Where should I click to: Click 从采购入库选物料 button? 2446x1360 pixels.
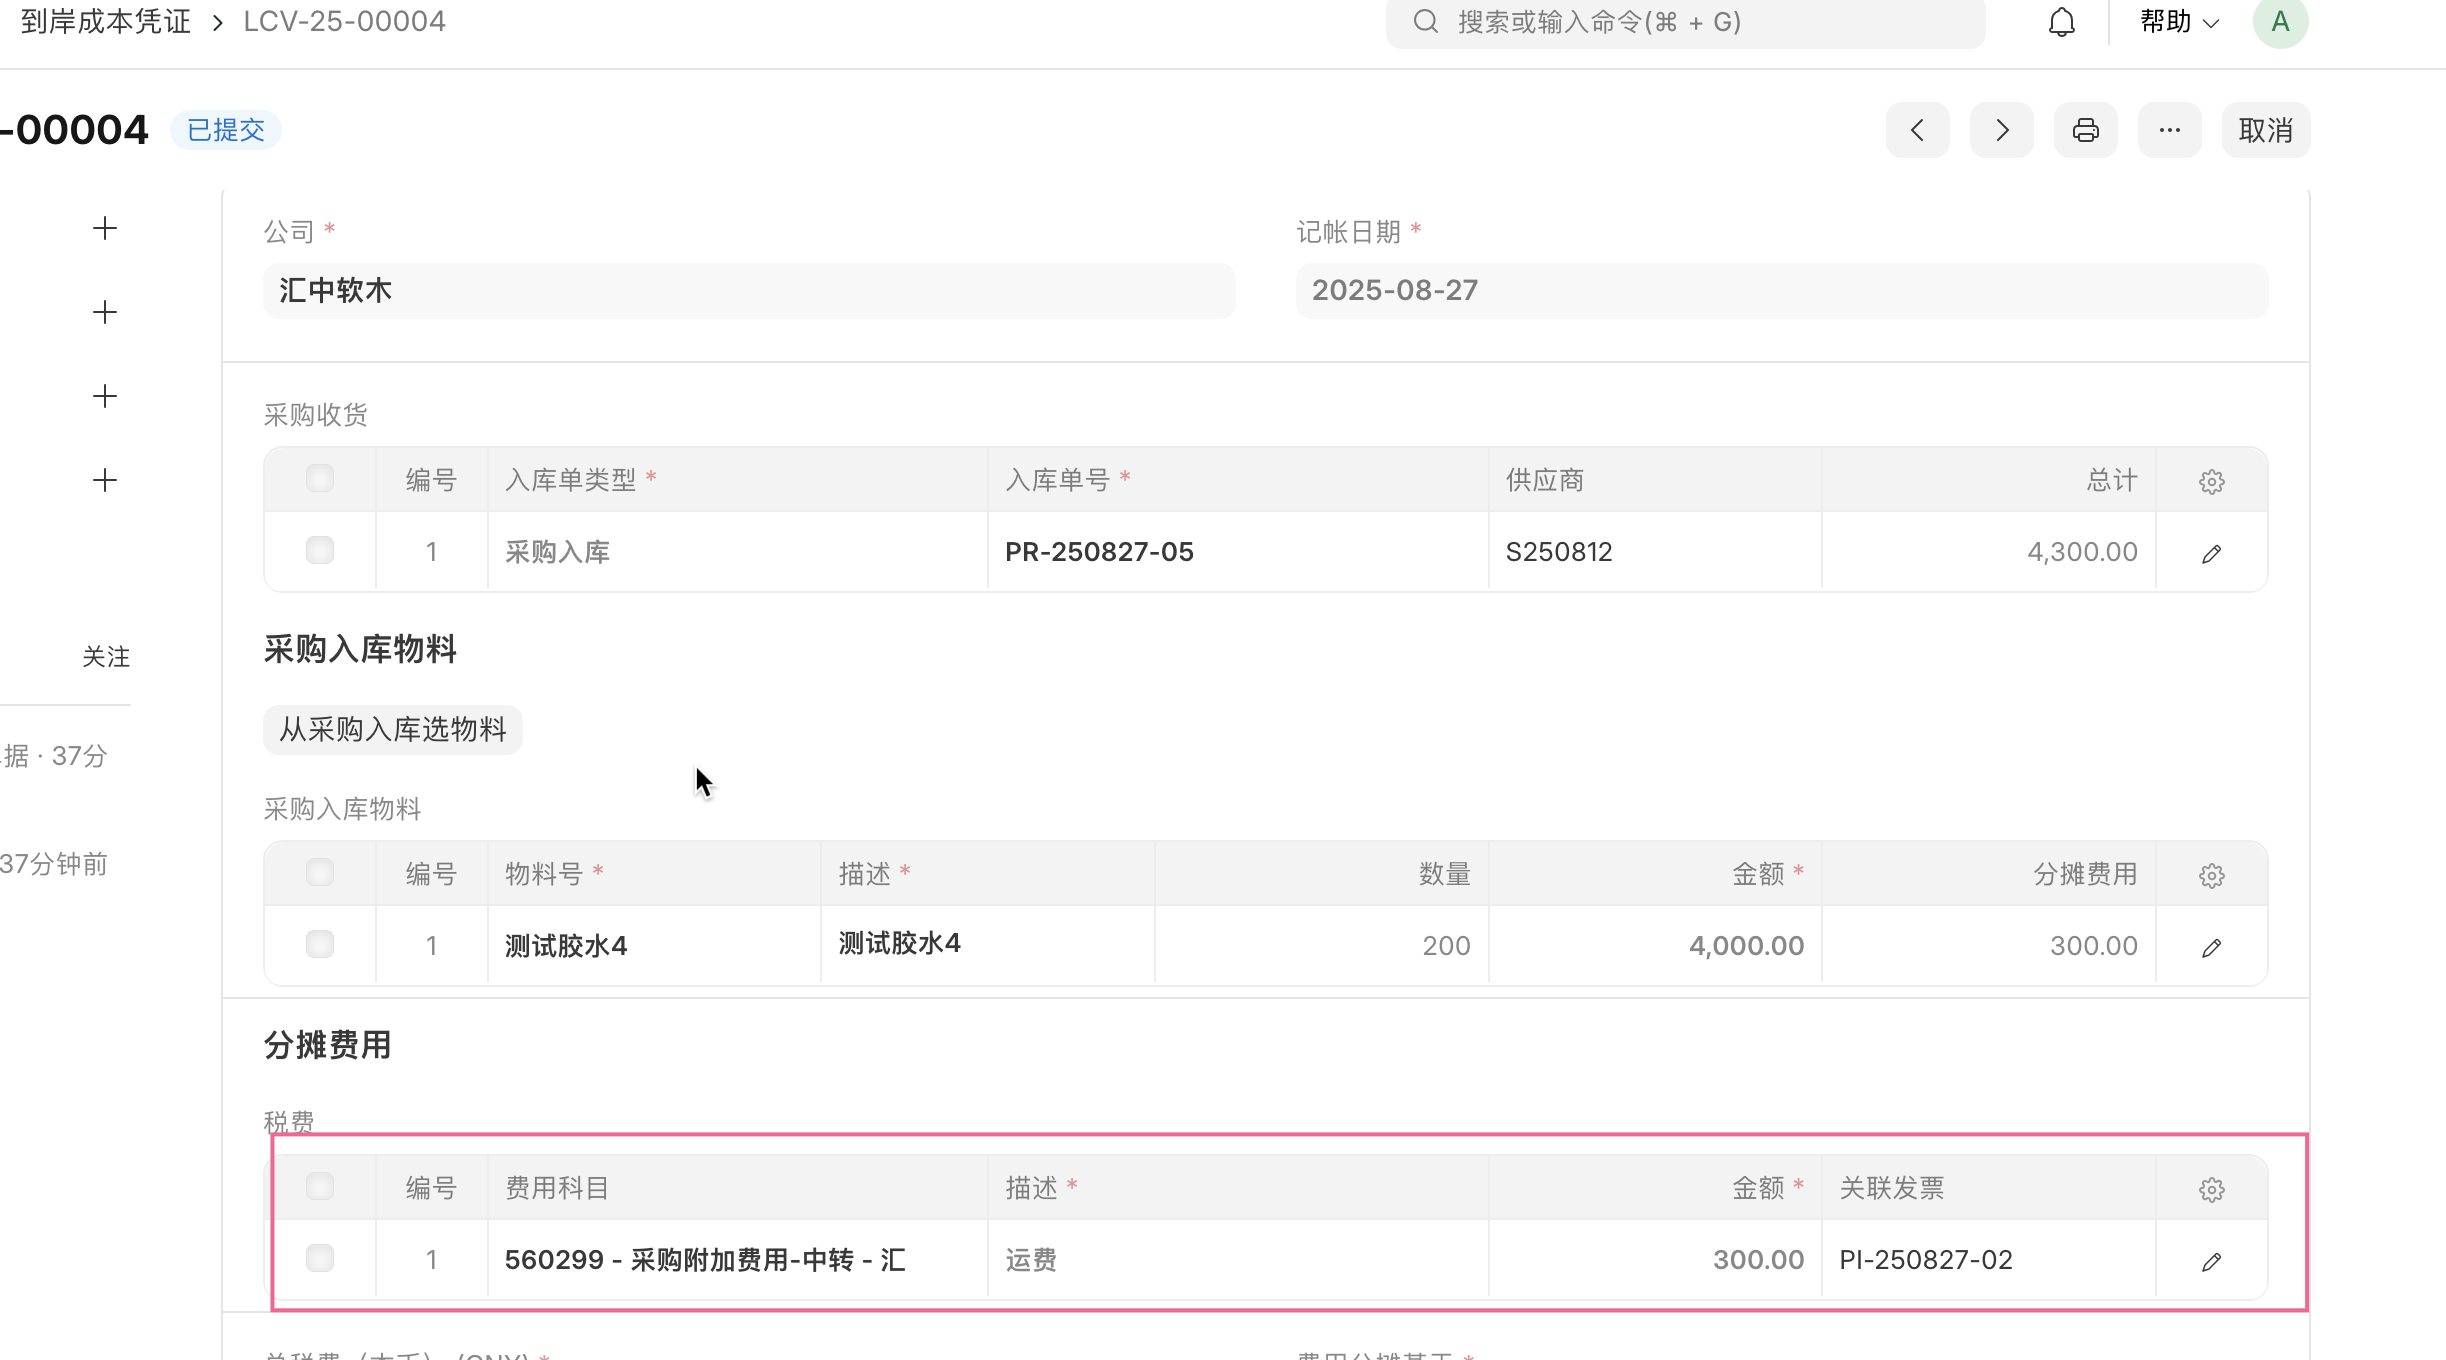click(392, 729)
